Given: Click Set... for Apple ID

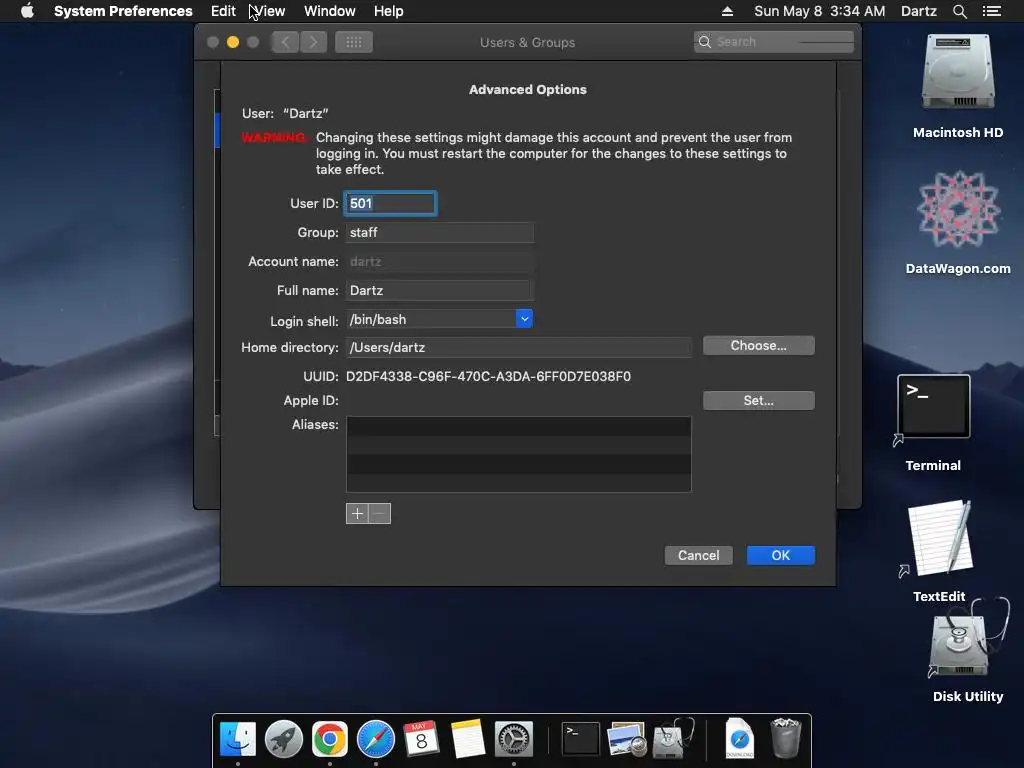Looking at the screenshot, I should (x=759, y=400).
